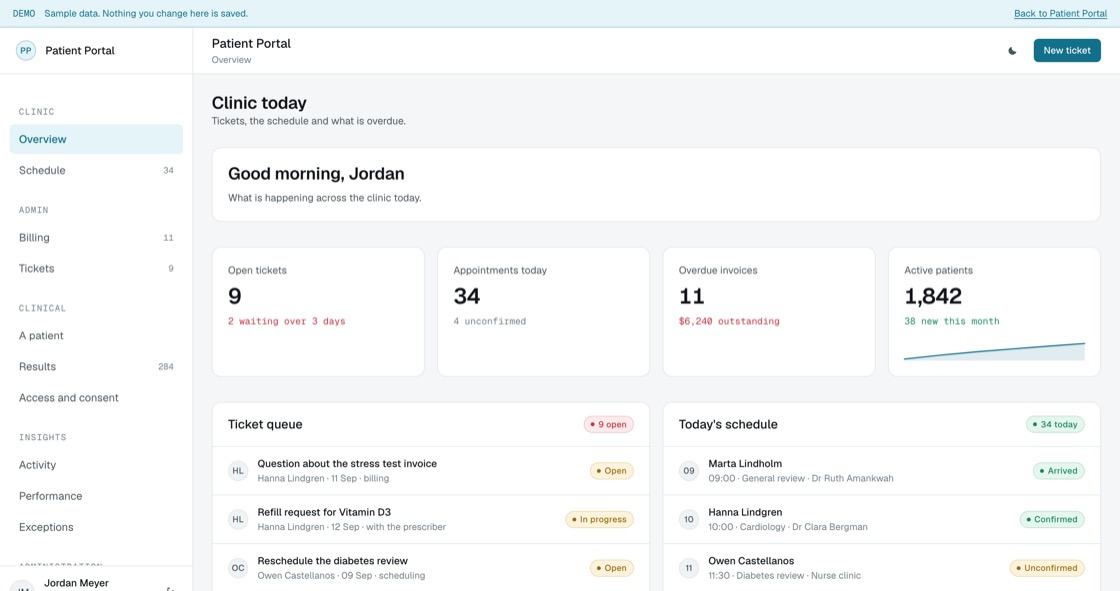The image size is (1120, 591).
Task: Click the 9 open badge in Ticket queue
Action: [609, 424]
